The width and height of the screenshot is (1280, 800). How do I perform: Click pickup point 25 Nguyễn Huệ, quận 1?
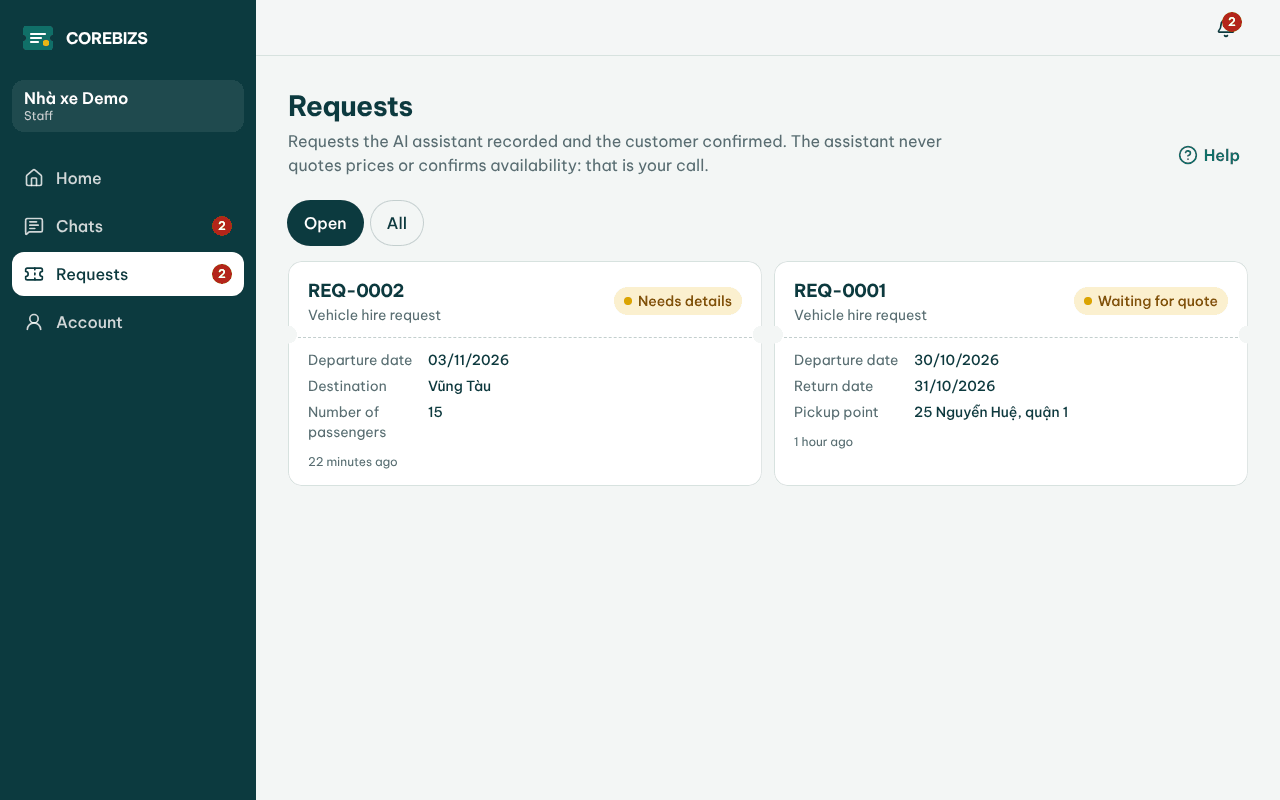(x=991, y=412)
